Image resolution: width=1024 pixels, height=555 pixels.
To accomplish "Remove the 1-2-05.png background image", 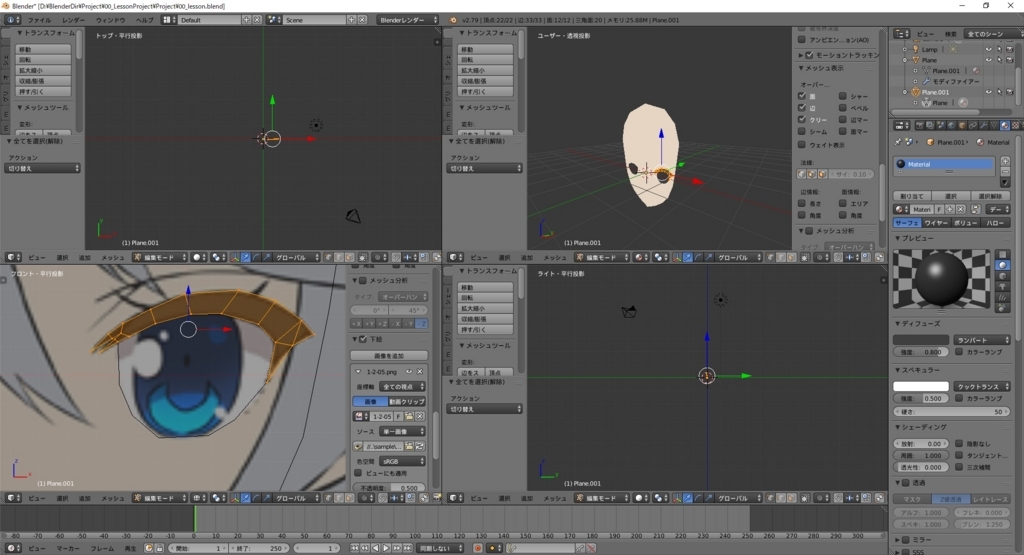I will [x=419, y=372].
